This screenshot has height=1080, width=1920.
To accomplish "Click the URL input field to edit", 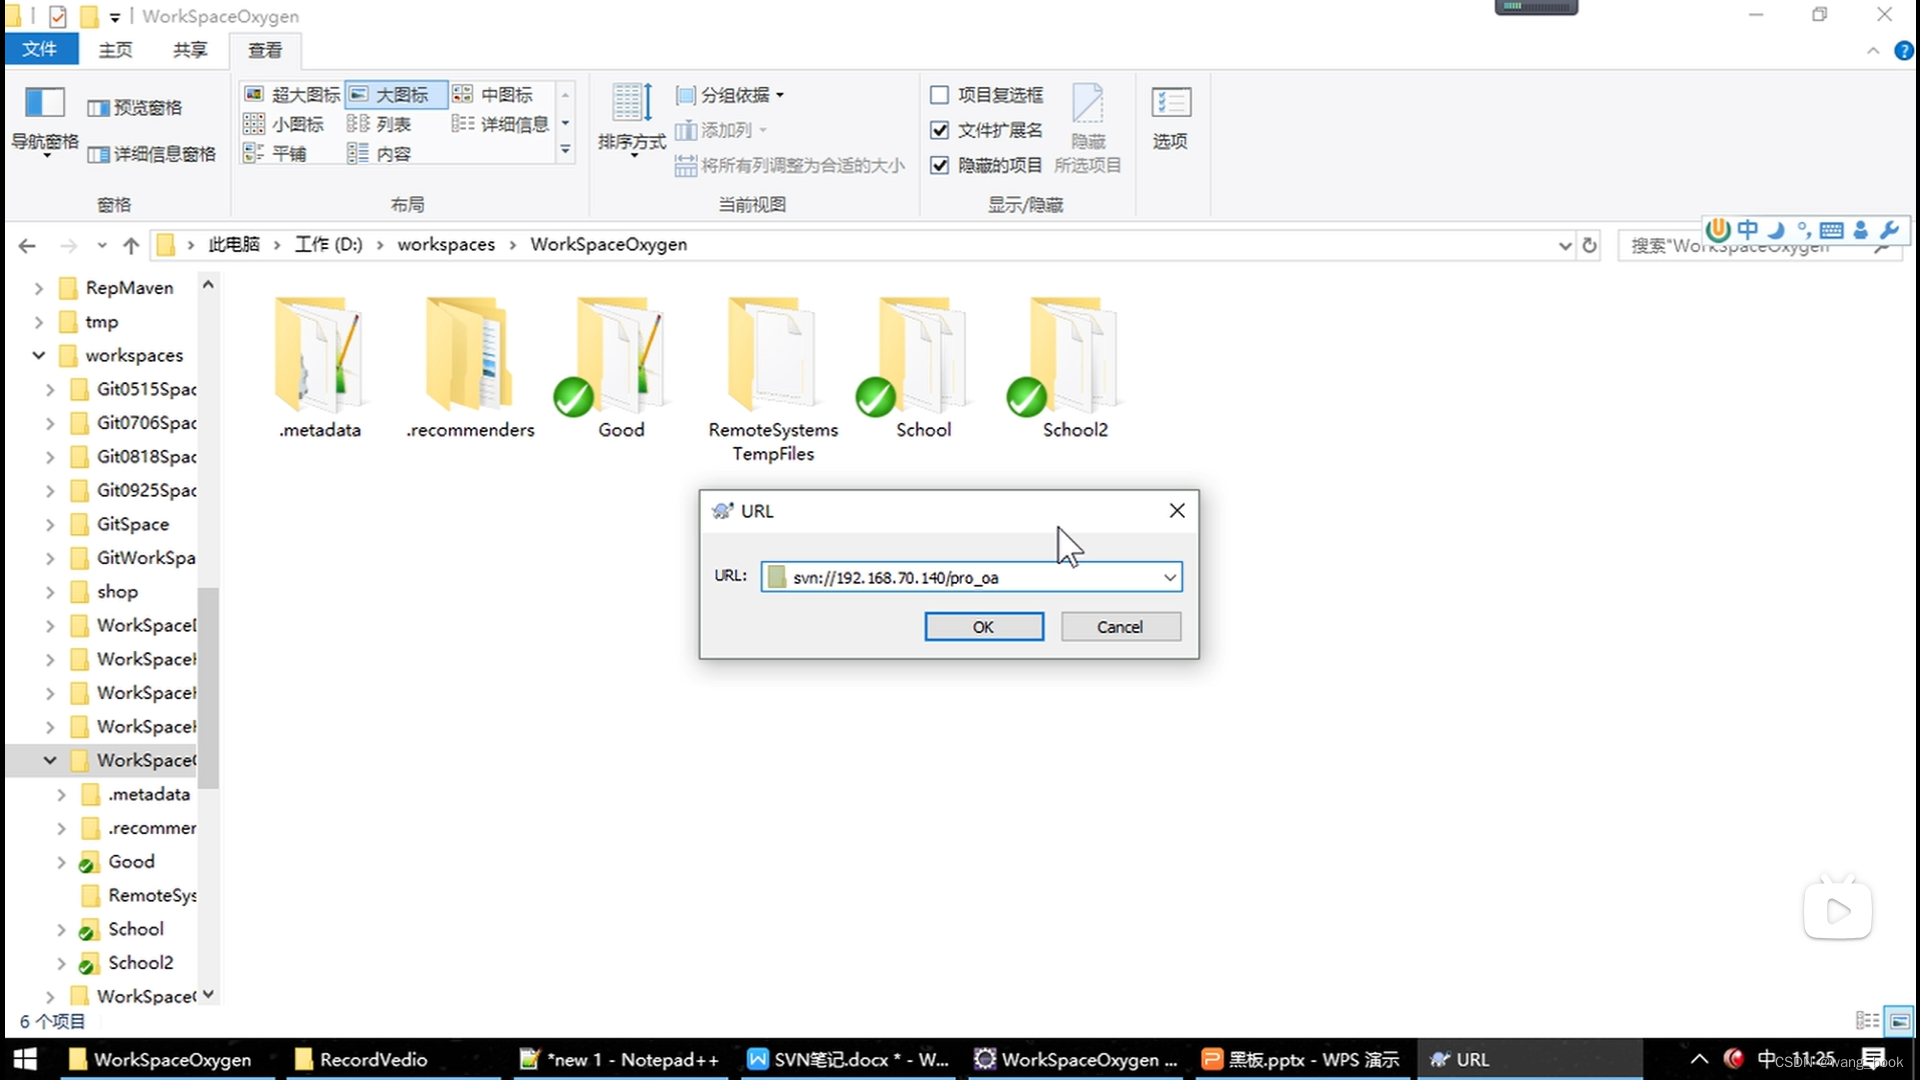I will tap(971, 578).
